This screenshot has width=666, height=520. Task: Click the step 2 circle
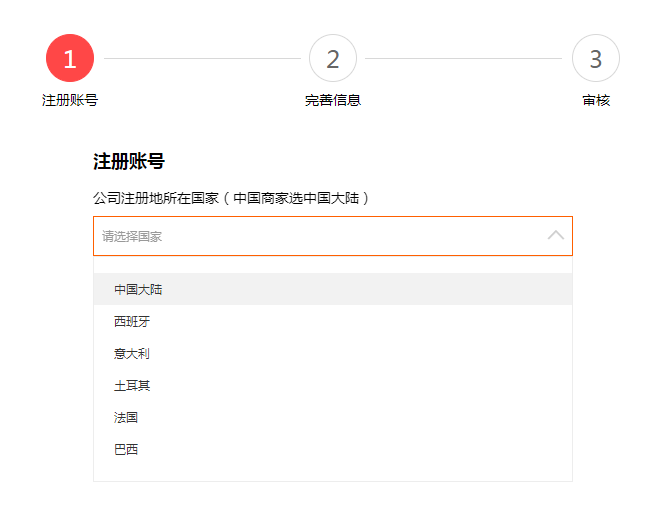[x=333, y=58]
